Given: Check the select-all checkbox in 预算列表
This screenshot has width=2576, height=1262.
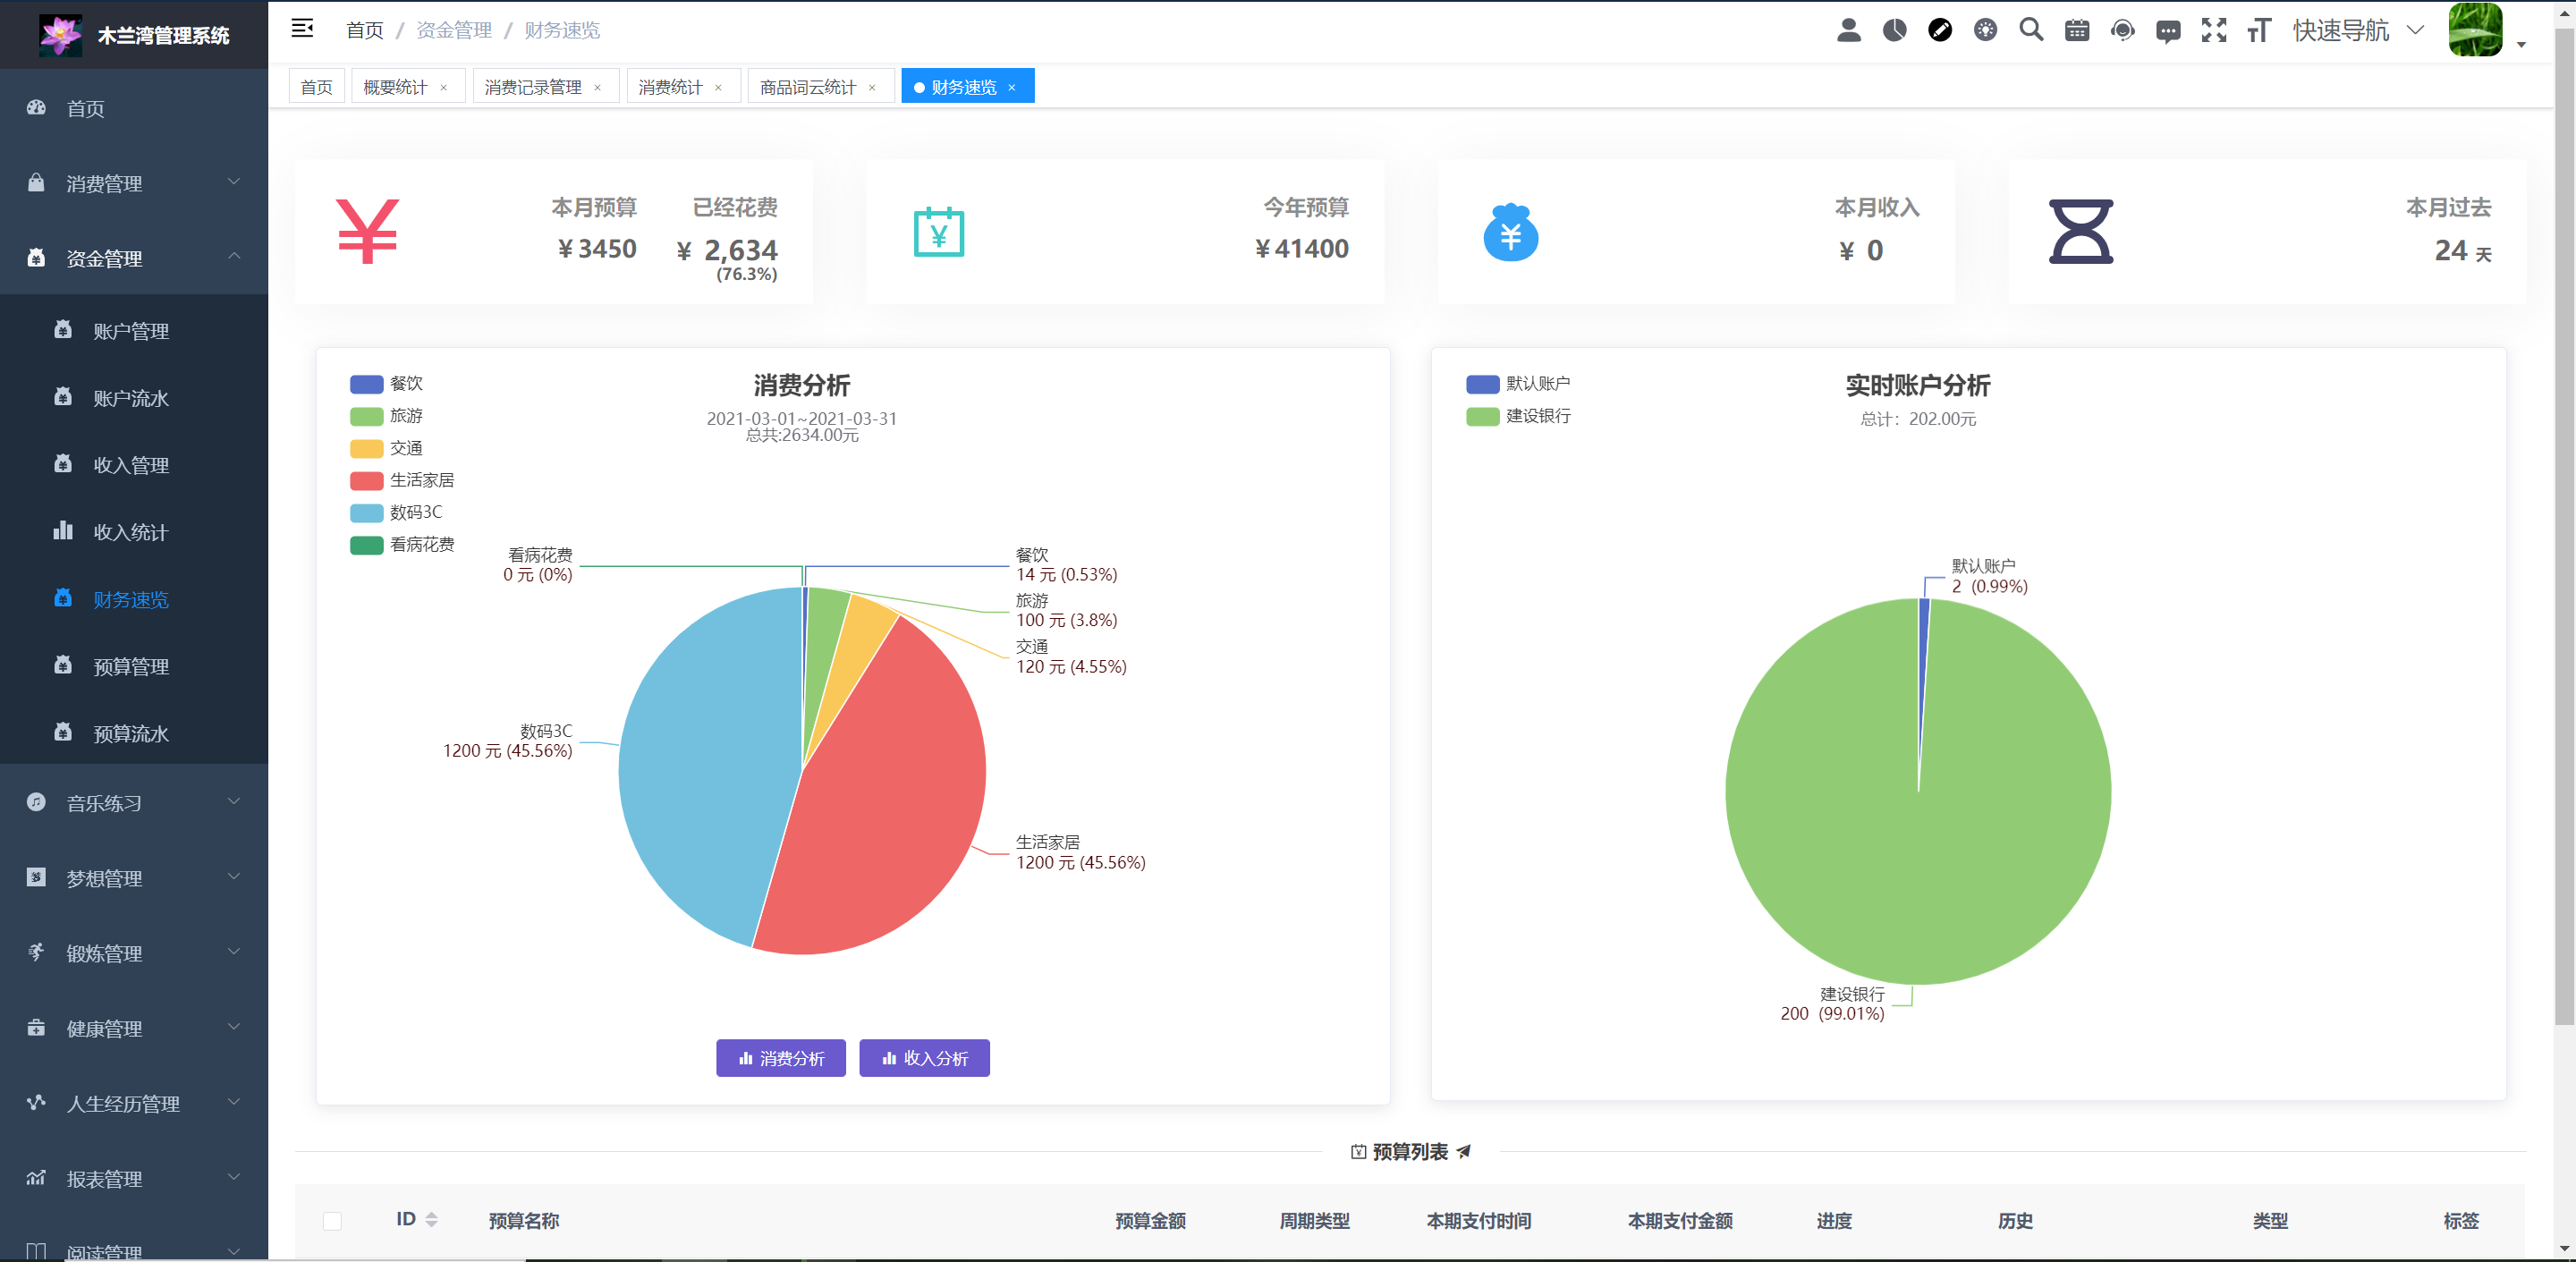Looking at the screenshot, I should [x=332, y=1221].
